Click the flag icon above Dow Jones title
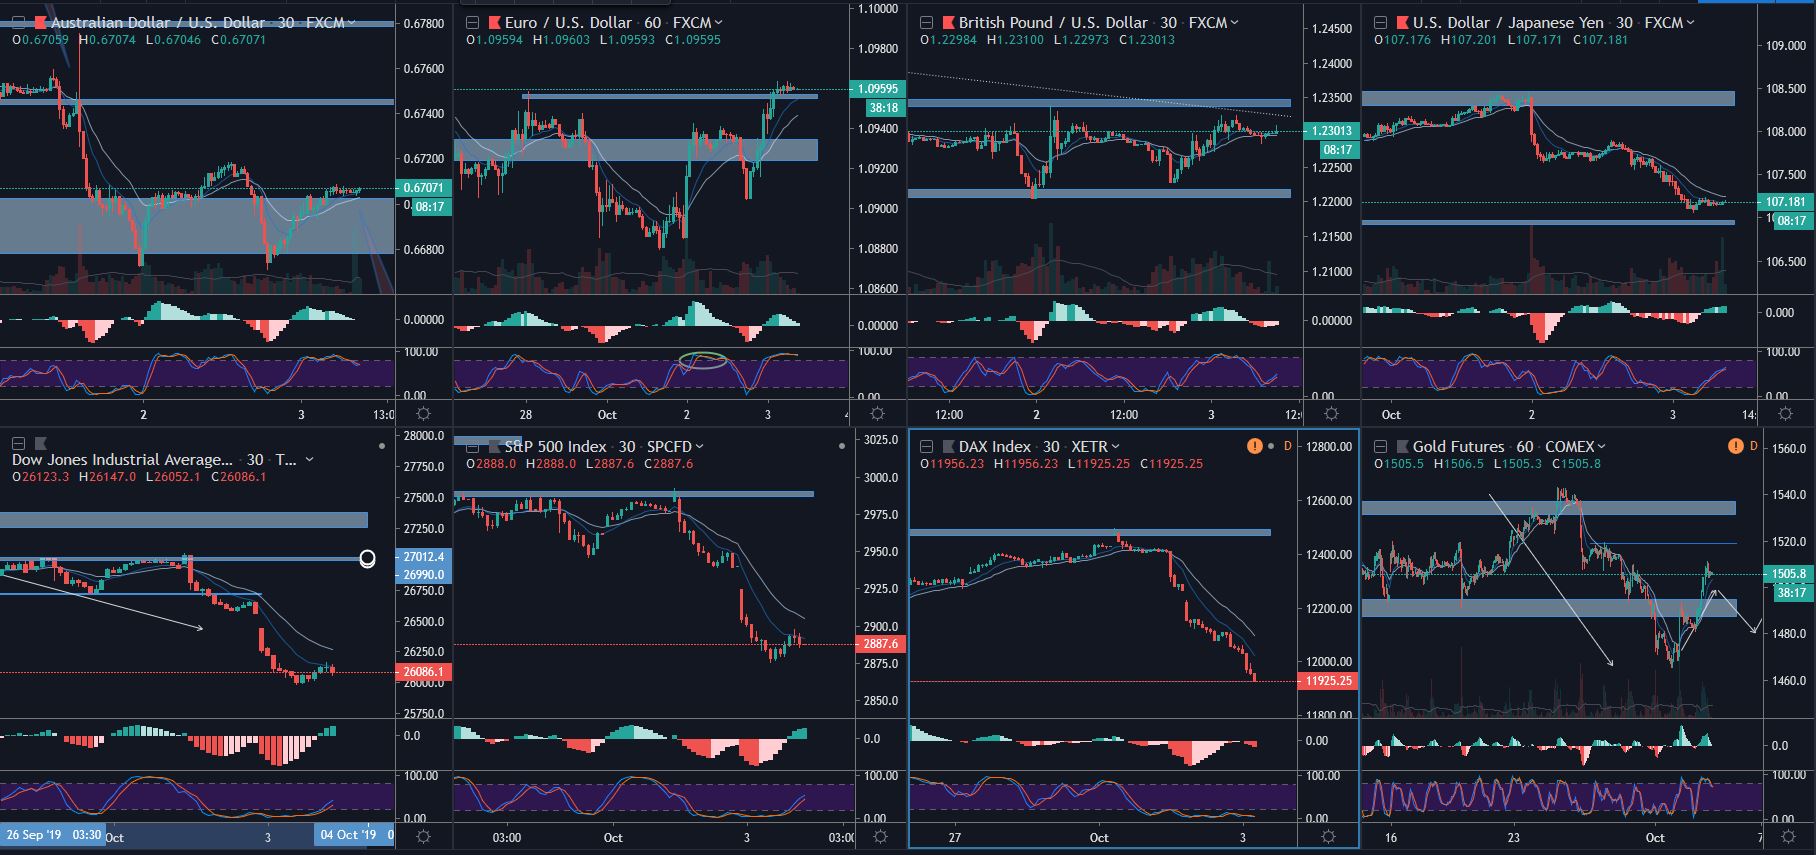The height and width of the screenshot is (855, 1816). coord(41,444)
